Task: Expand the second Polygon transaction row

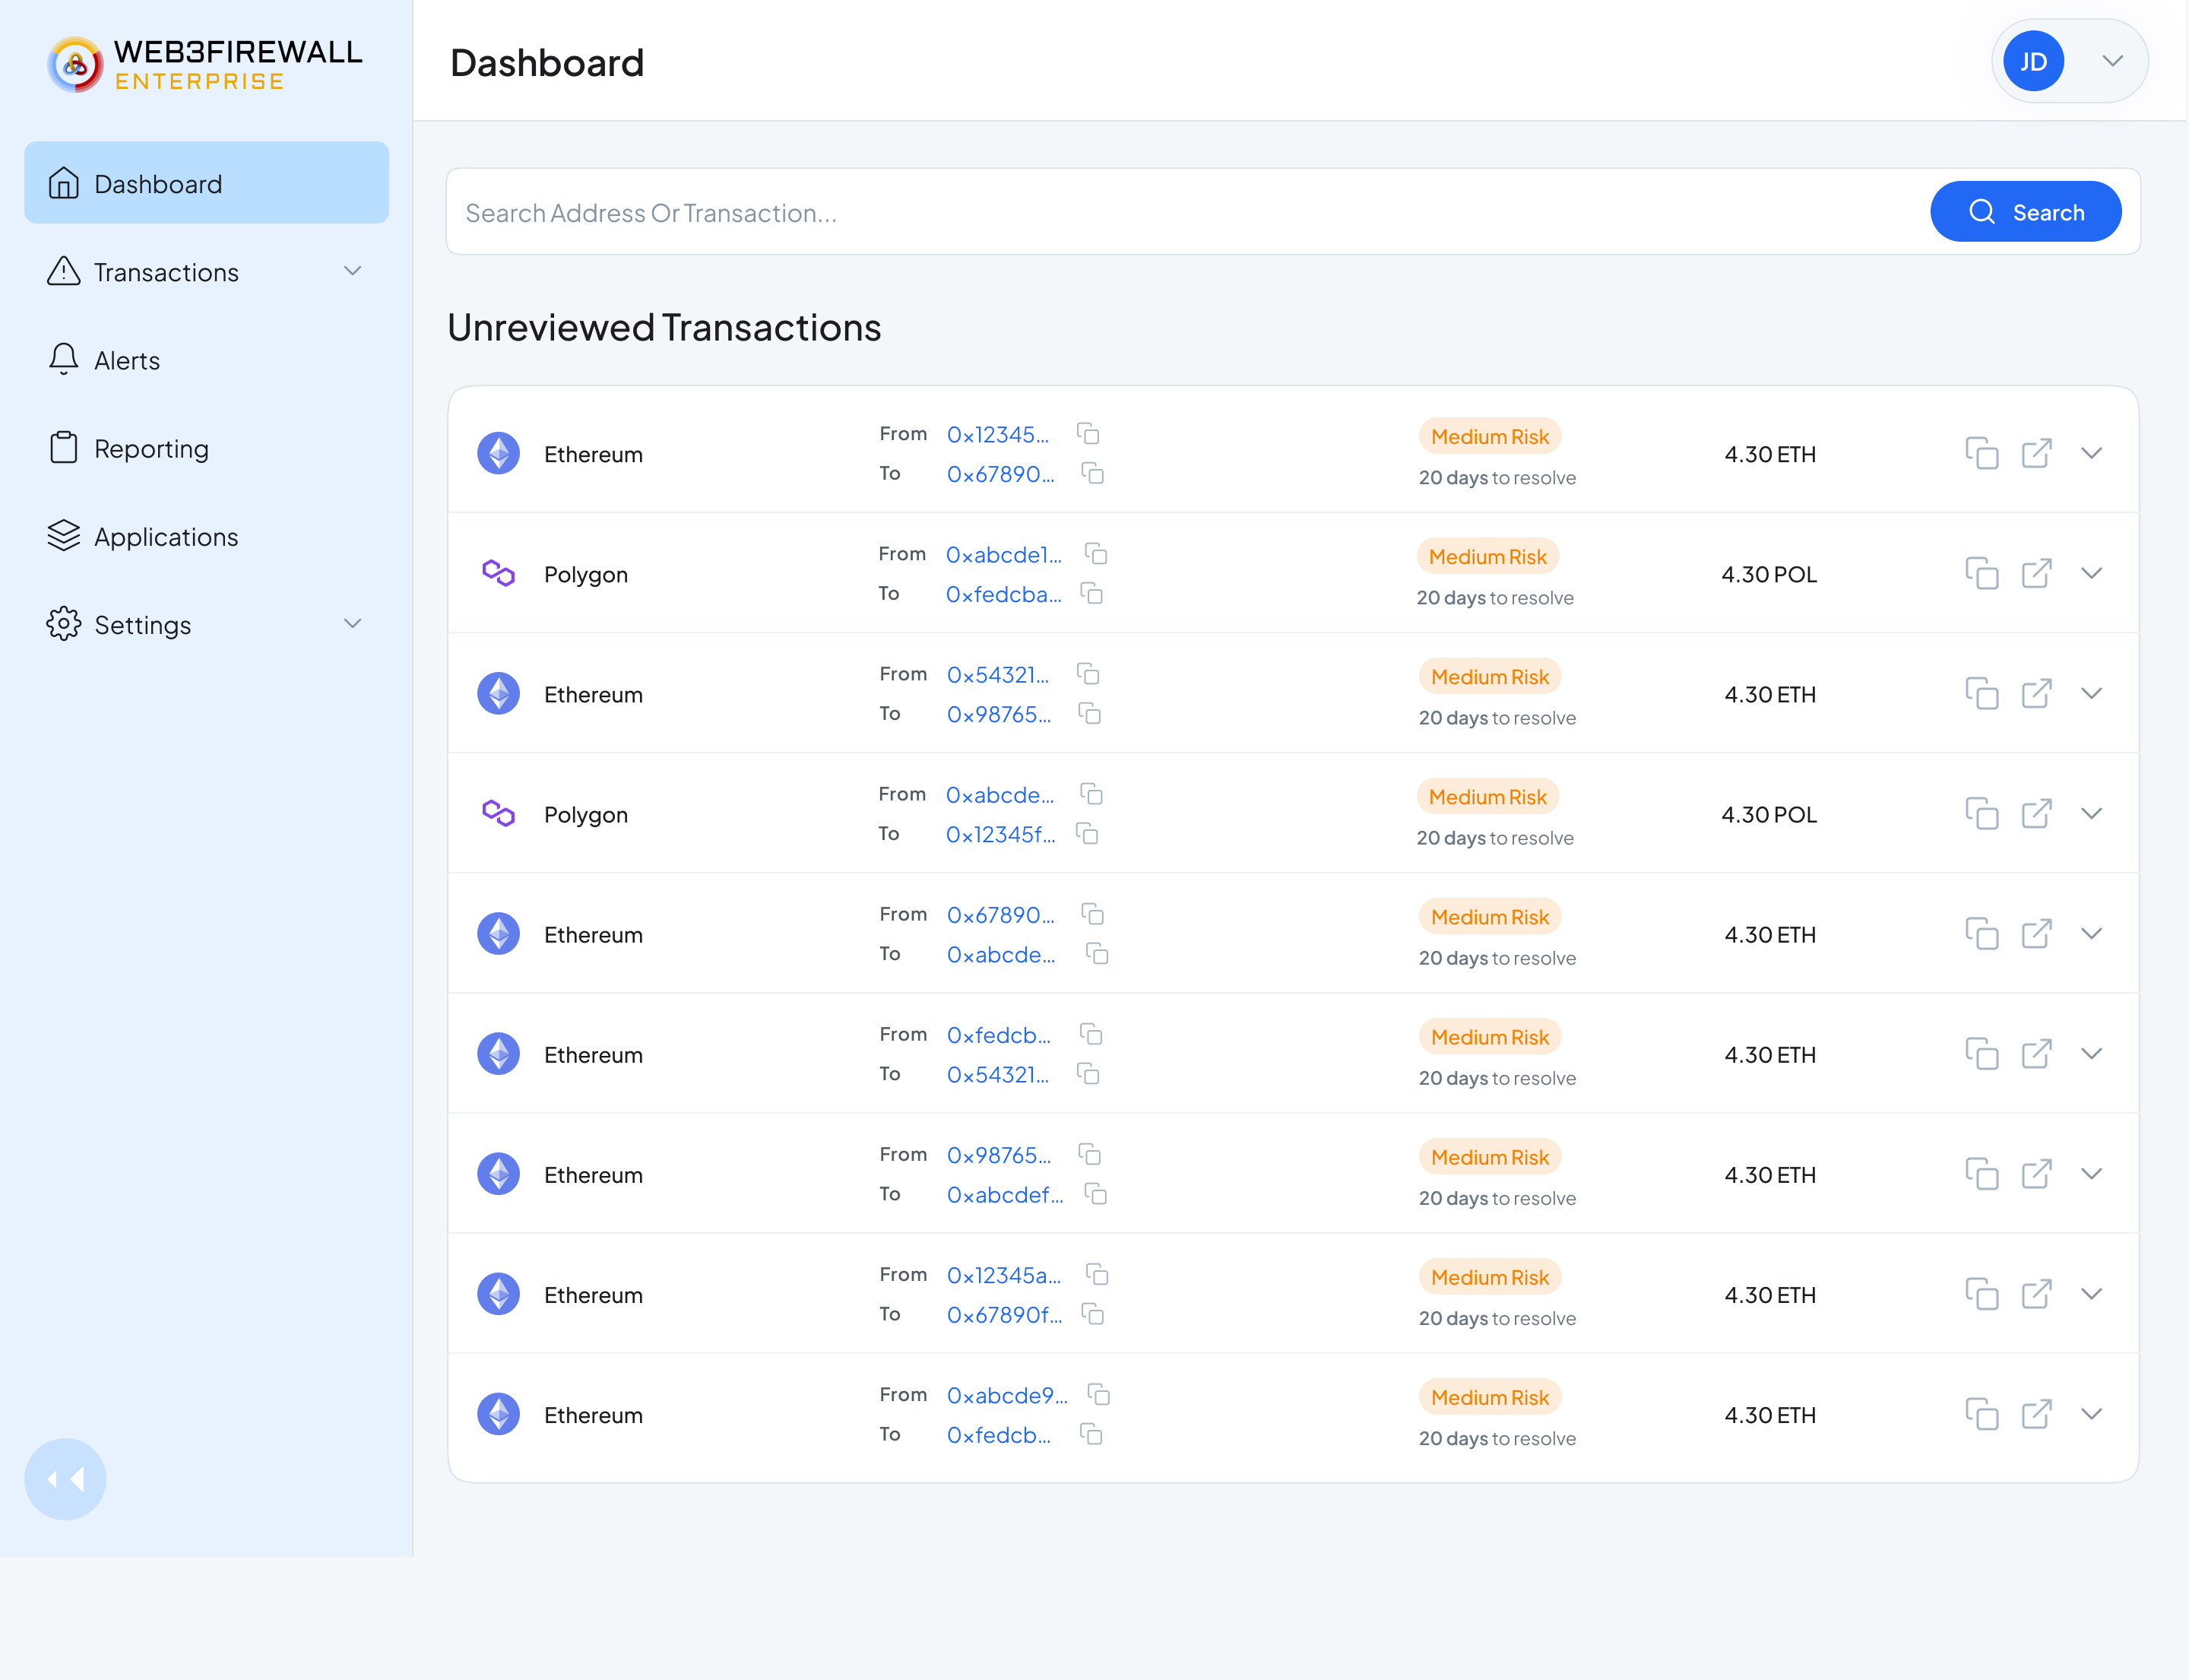Action: click(2091, 813)
